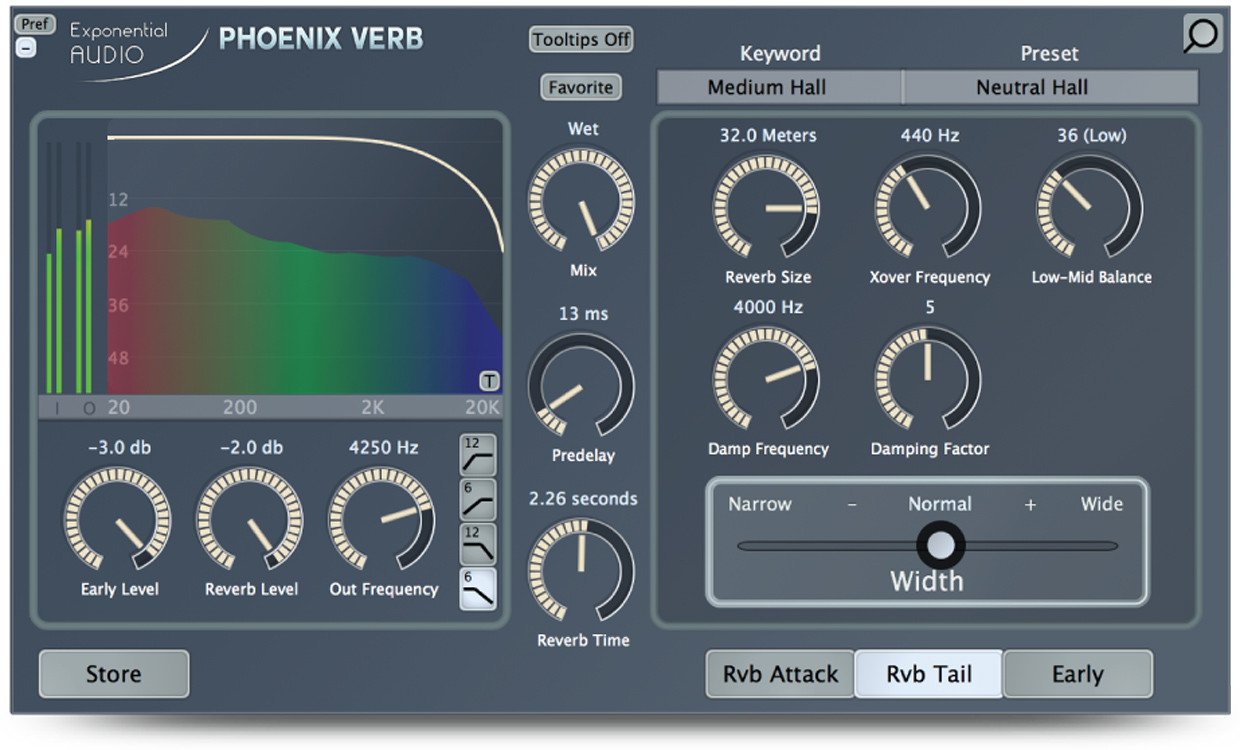1240x750 pixels.
Task: Click the Reverb Level knob
Action: point(249,520)
